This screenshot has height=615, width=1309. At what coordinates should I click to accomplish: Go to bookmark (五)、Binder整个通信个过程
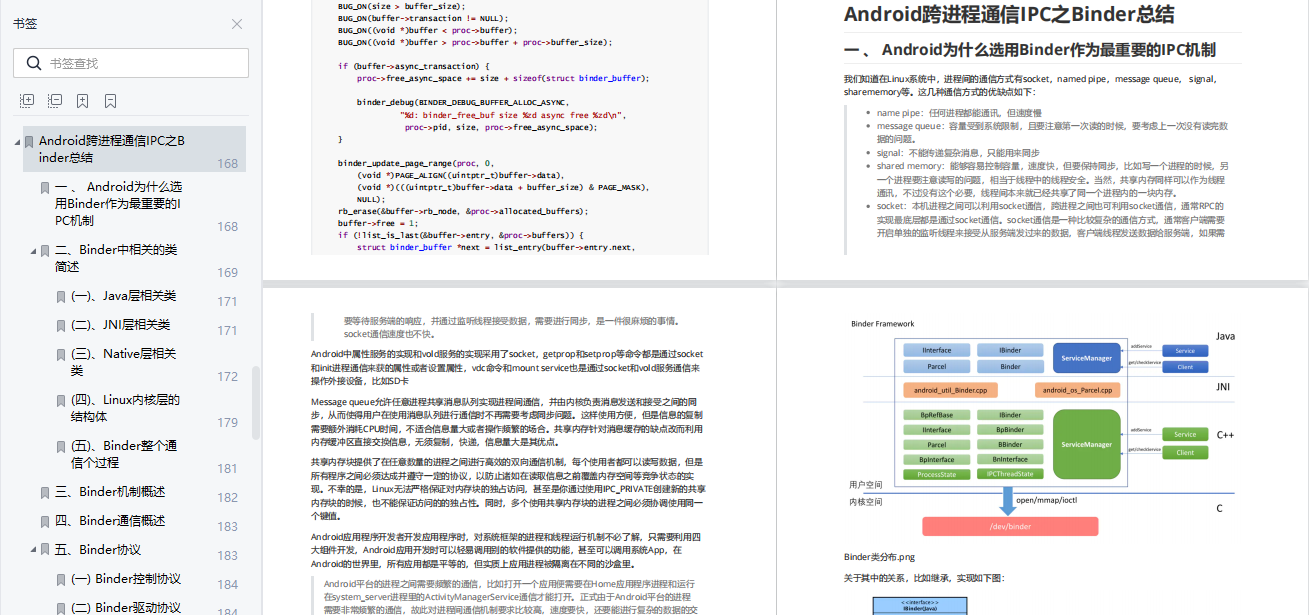point(124,454)
